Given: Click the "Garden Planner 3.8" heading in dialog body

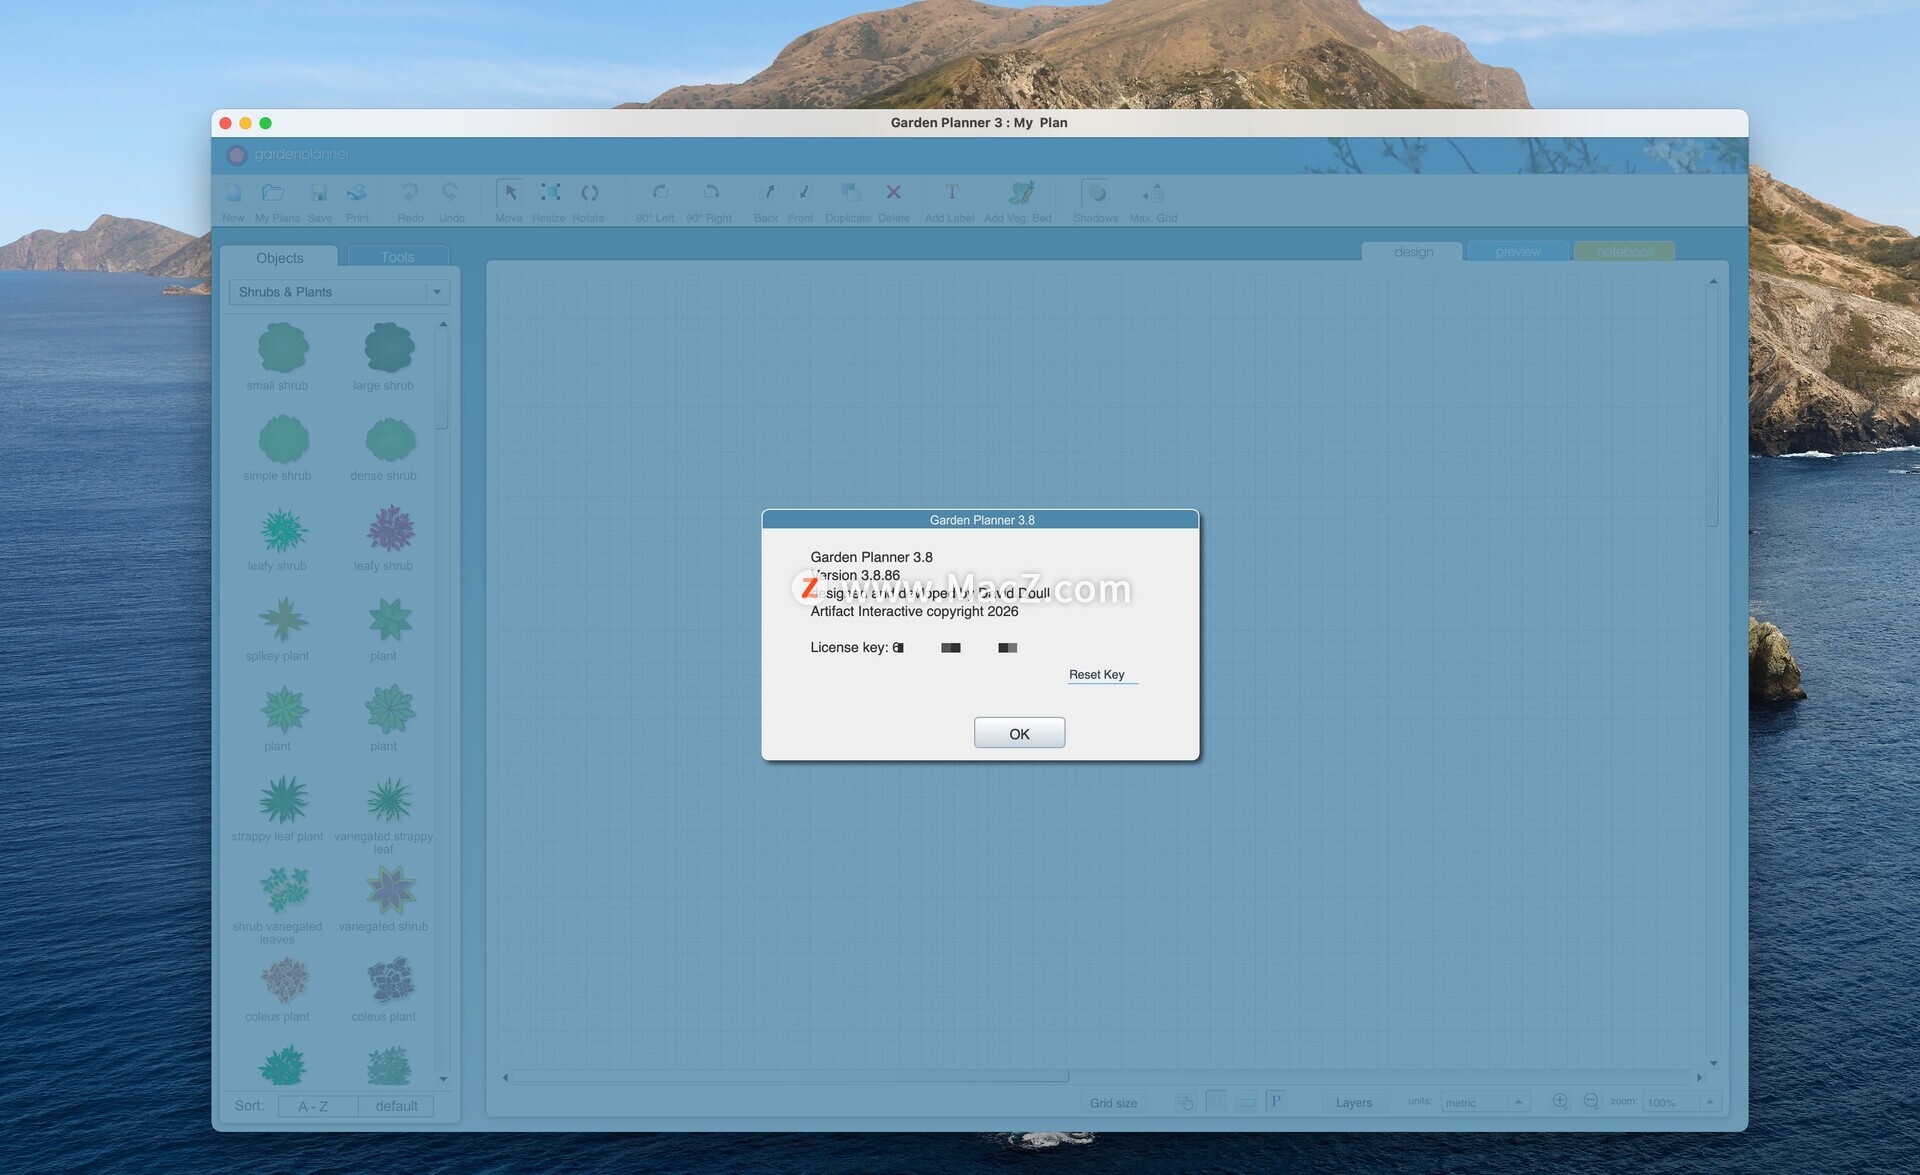Looking at the screenshot, I should coord(871,557).
